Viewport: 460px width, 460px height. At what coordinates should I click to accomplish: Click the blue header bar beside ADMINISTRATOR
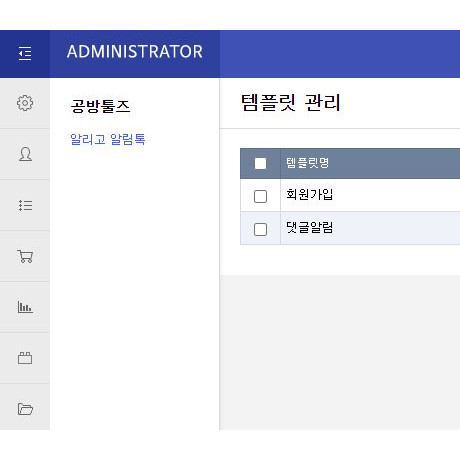pyautogui.click(x=340, y=54)
